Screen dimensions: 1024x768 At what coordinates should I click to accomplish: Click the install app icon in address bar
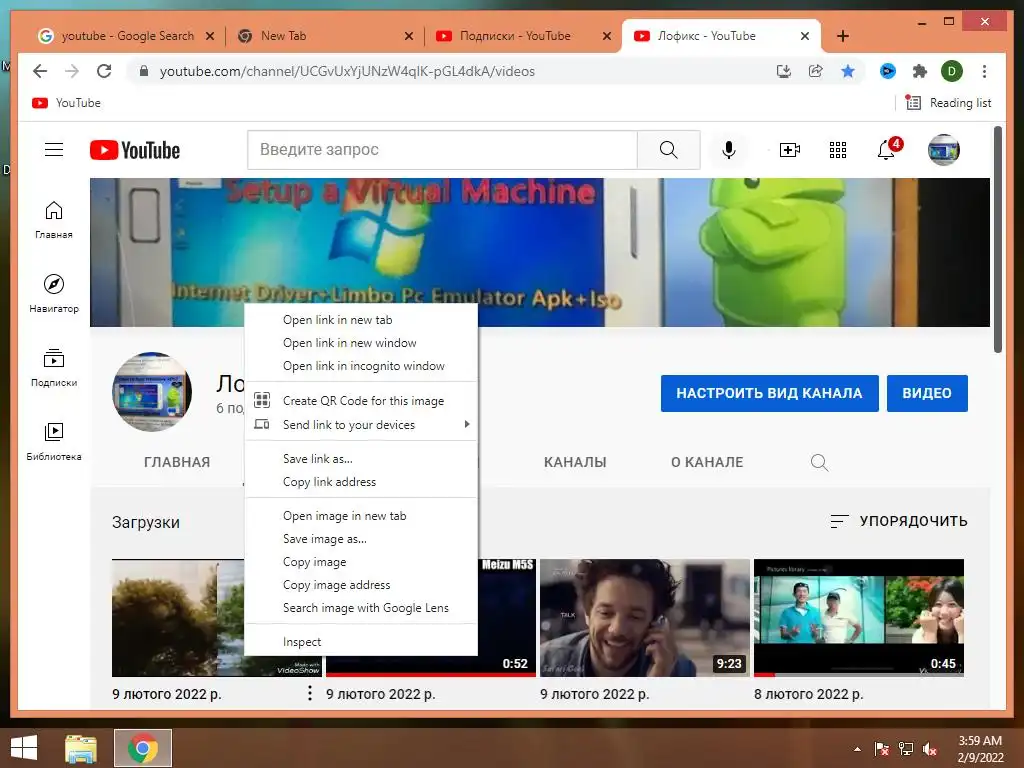coord(784,71)
